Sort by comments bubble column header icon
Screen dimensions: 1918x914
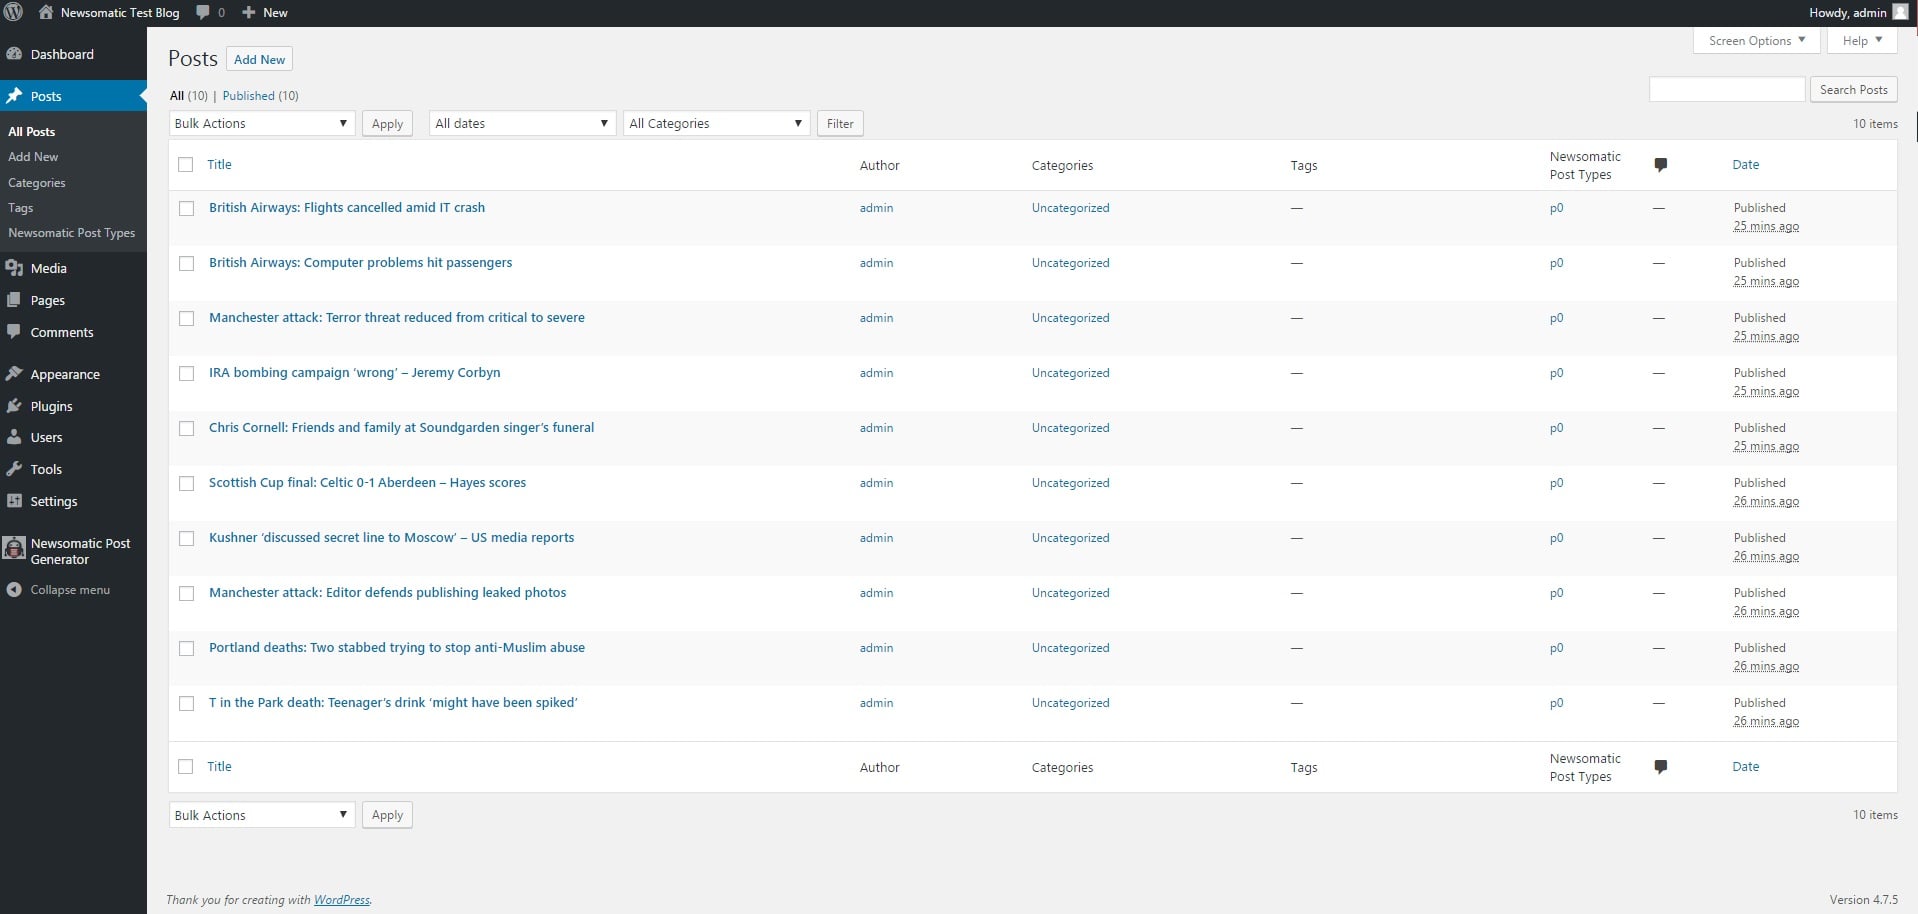click(1660, 165)
